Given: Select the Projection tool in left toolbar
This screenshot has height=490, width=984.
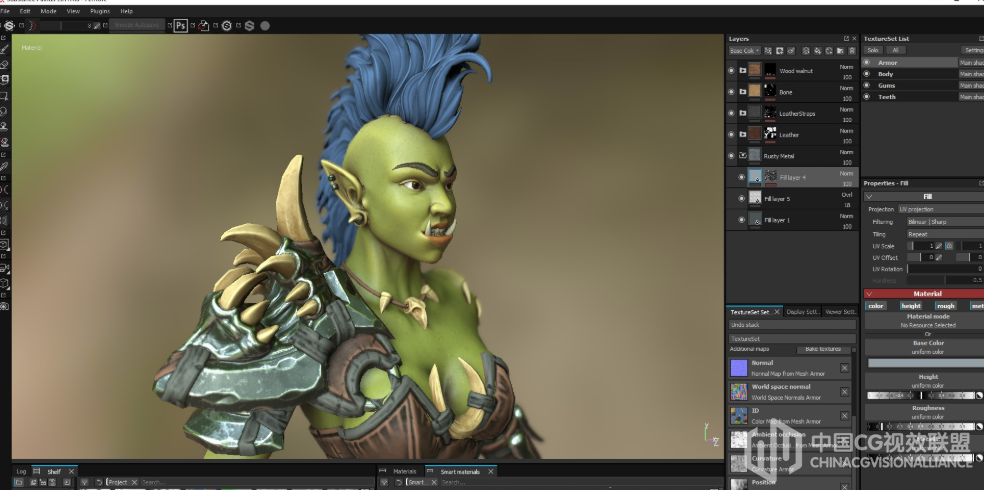Looking at the screenshot, I should [x=4, y=80].
